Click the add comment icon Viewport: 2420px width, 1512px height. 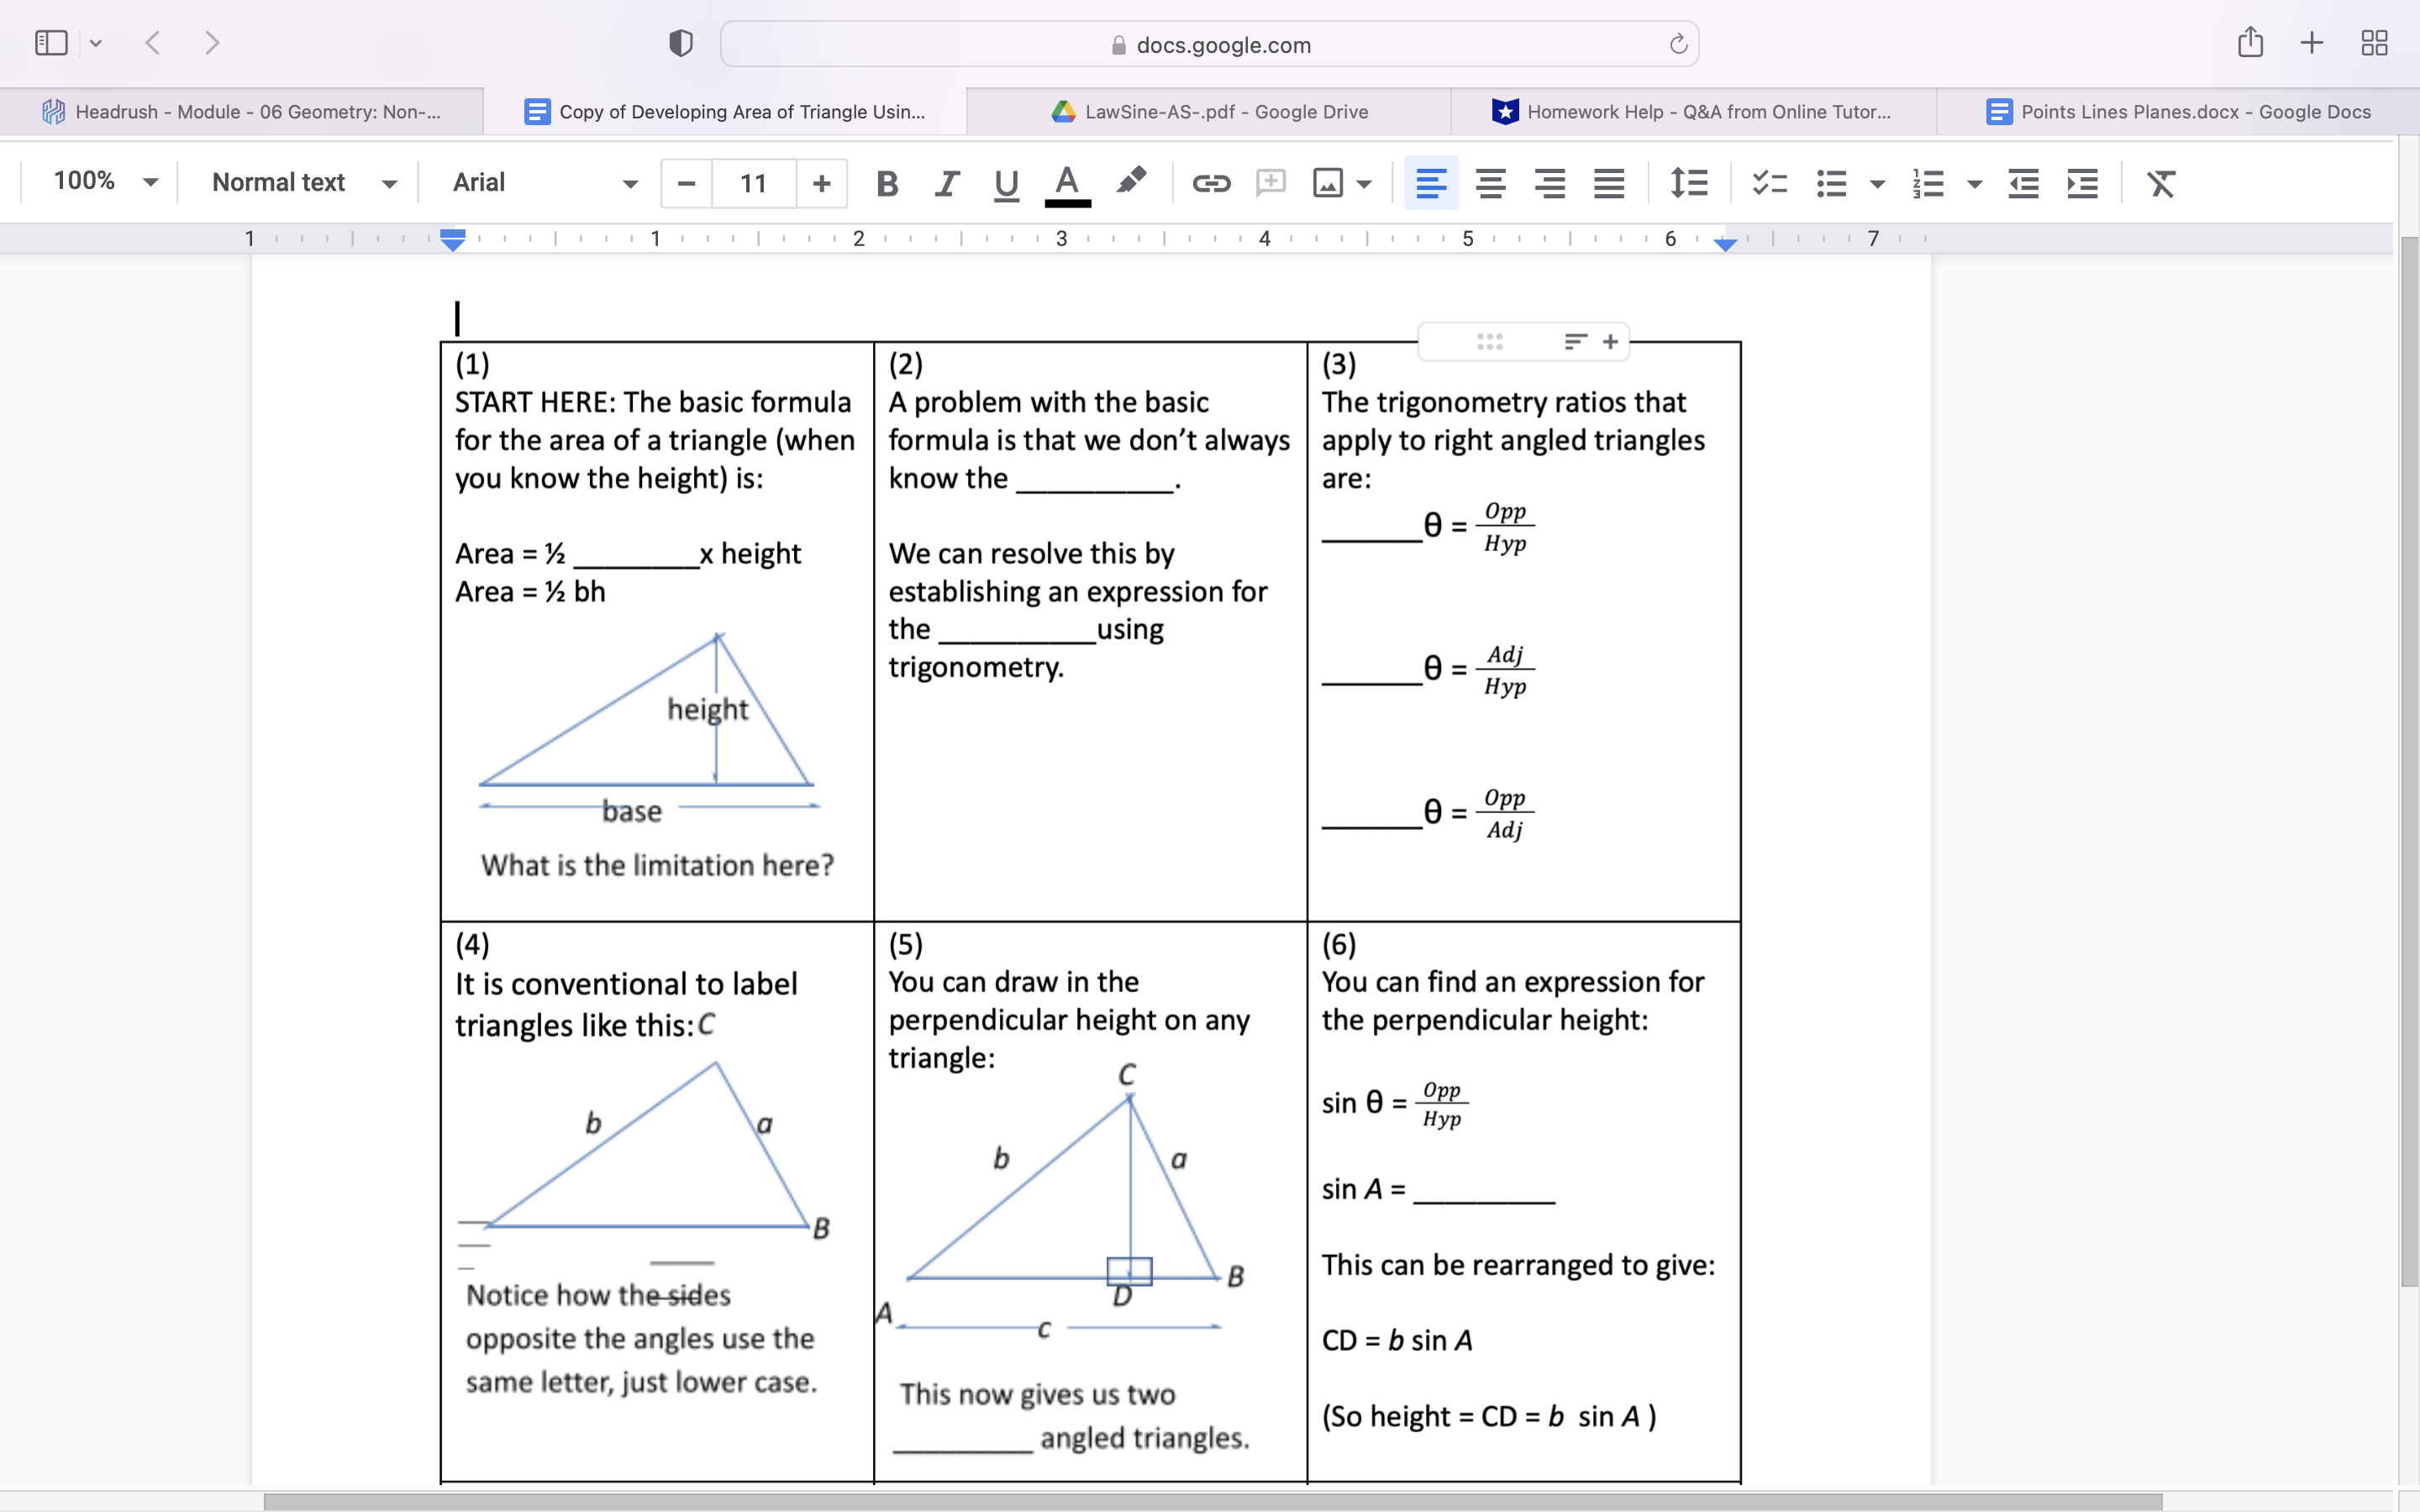[x=1270, y=183]
